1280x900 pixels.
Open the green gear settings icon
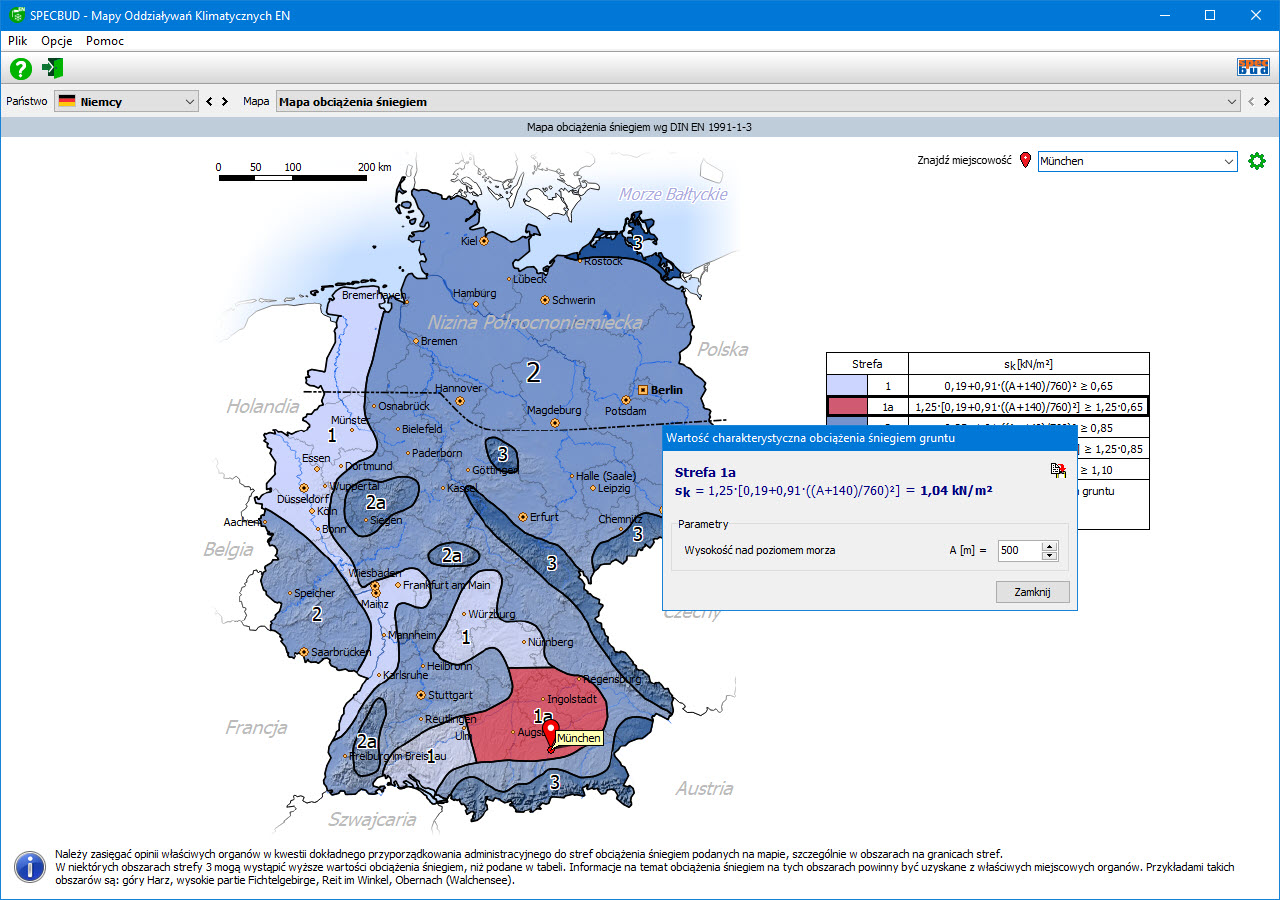click(1257, 161)
